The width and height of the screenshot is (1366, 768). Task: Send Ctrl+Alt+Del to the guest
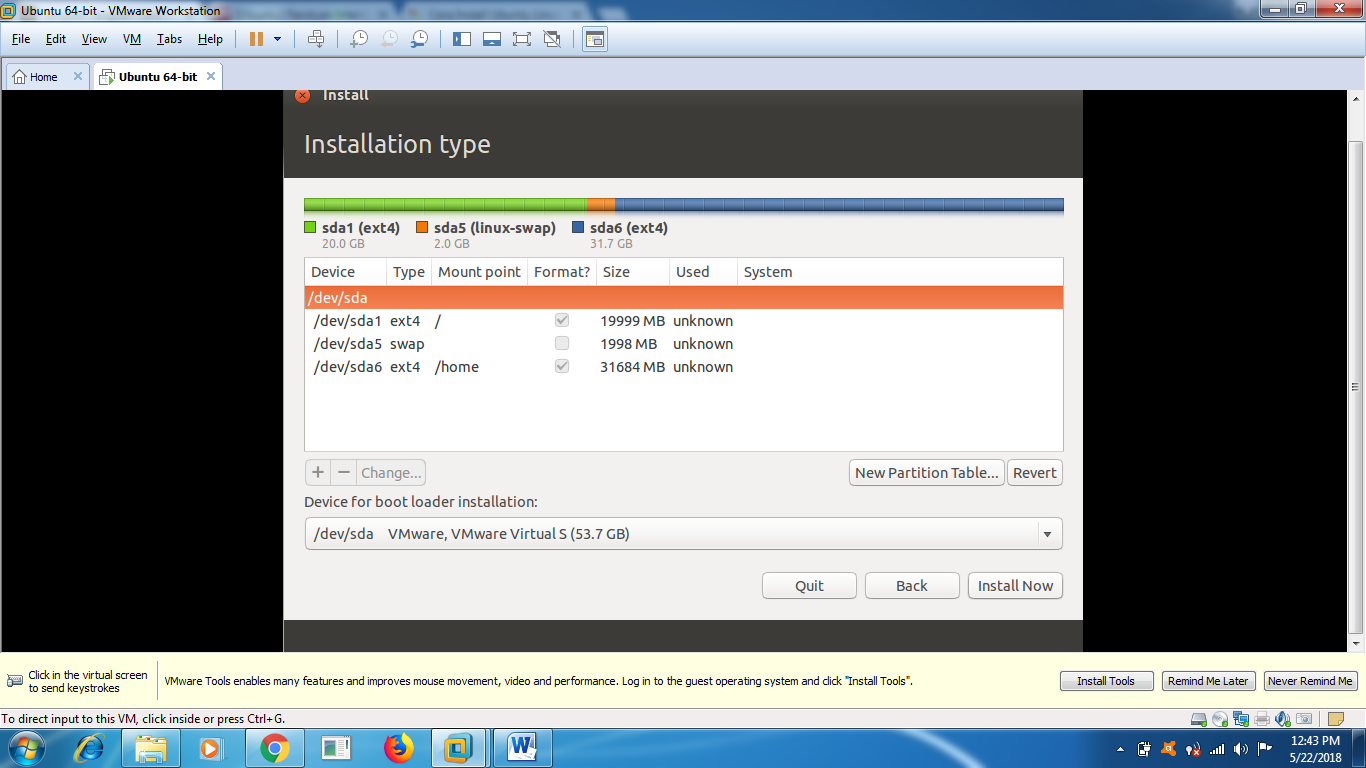tap(316, 38)
